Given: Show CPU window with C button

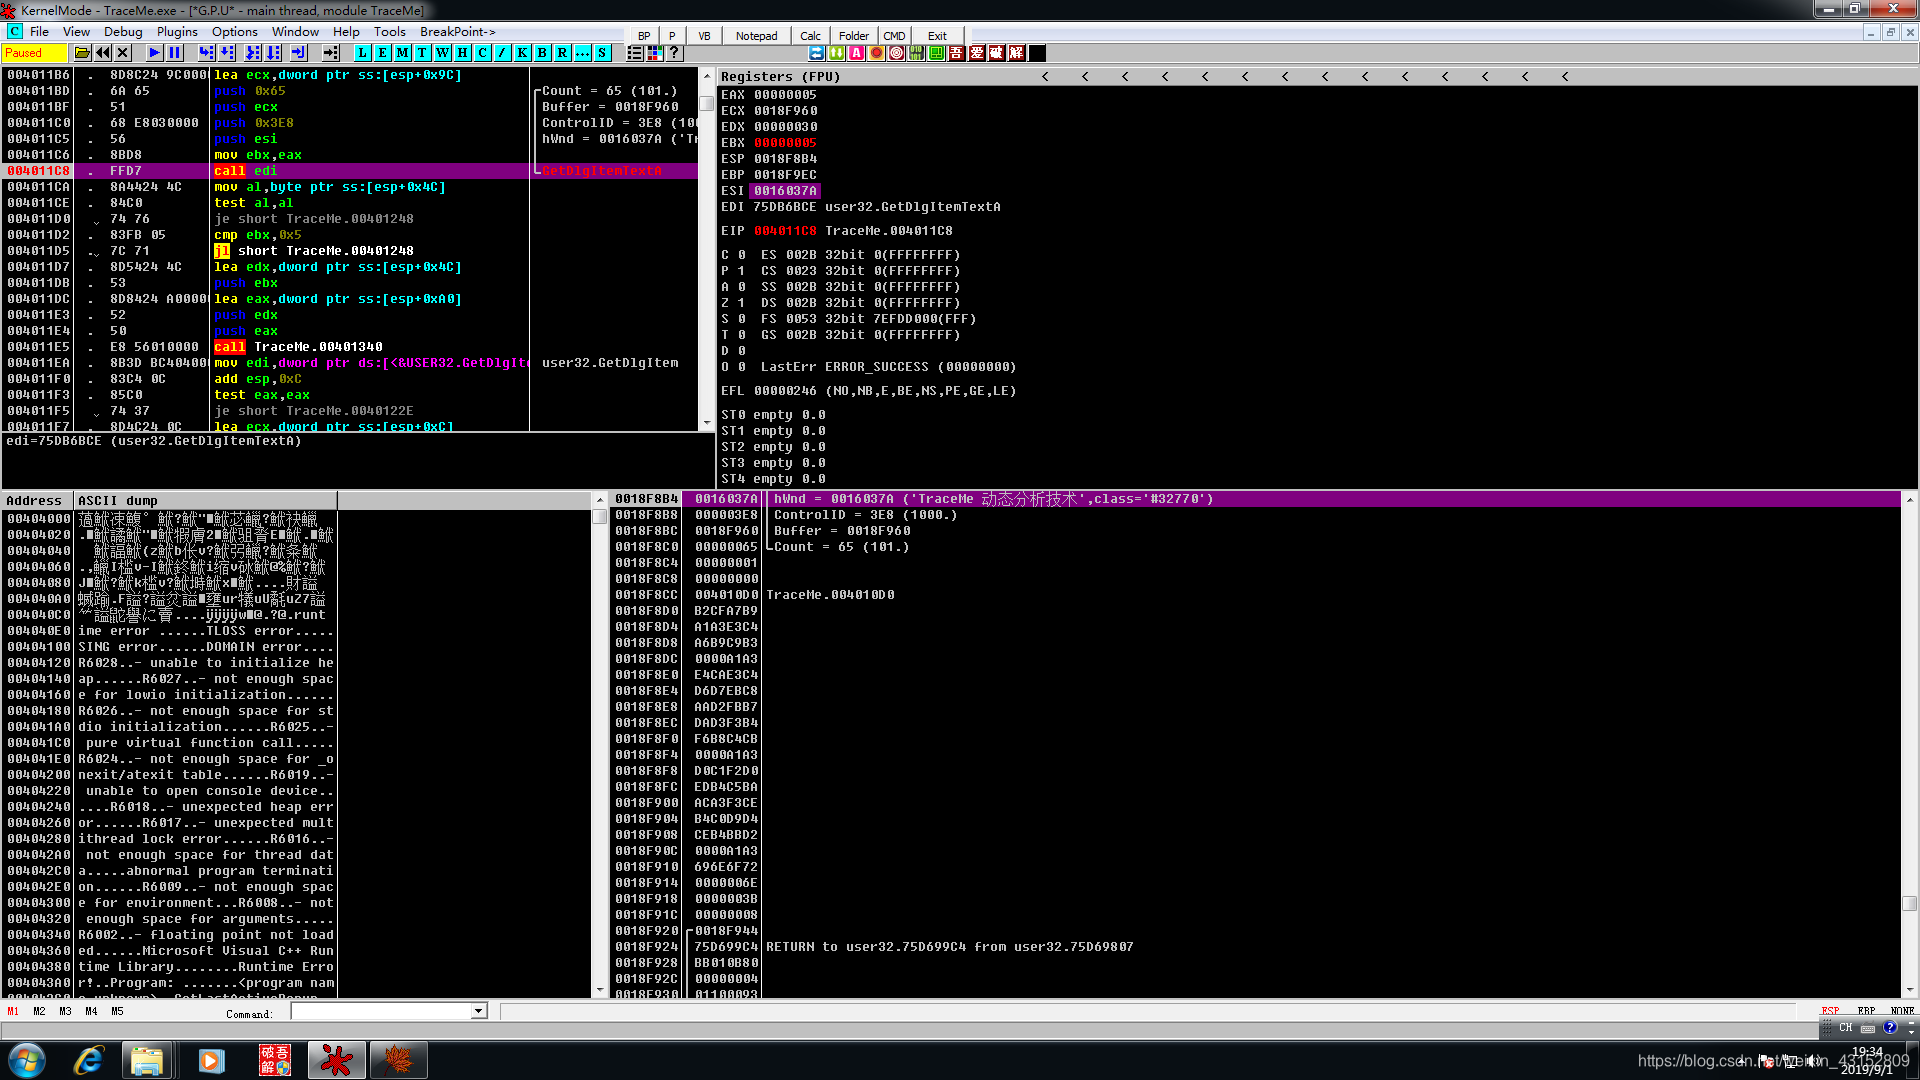Looking at the screenshot, I should coord(483,53).
